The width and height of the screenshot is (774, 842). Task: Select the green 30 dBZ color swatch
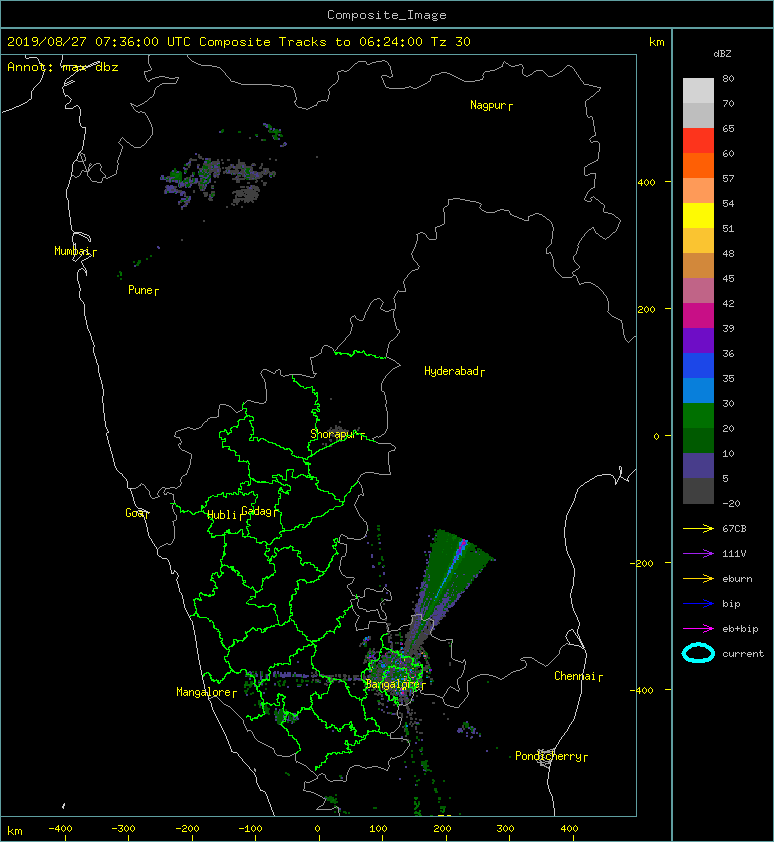[x=698, y=415]
